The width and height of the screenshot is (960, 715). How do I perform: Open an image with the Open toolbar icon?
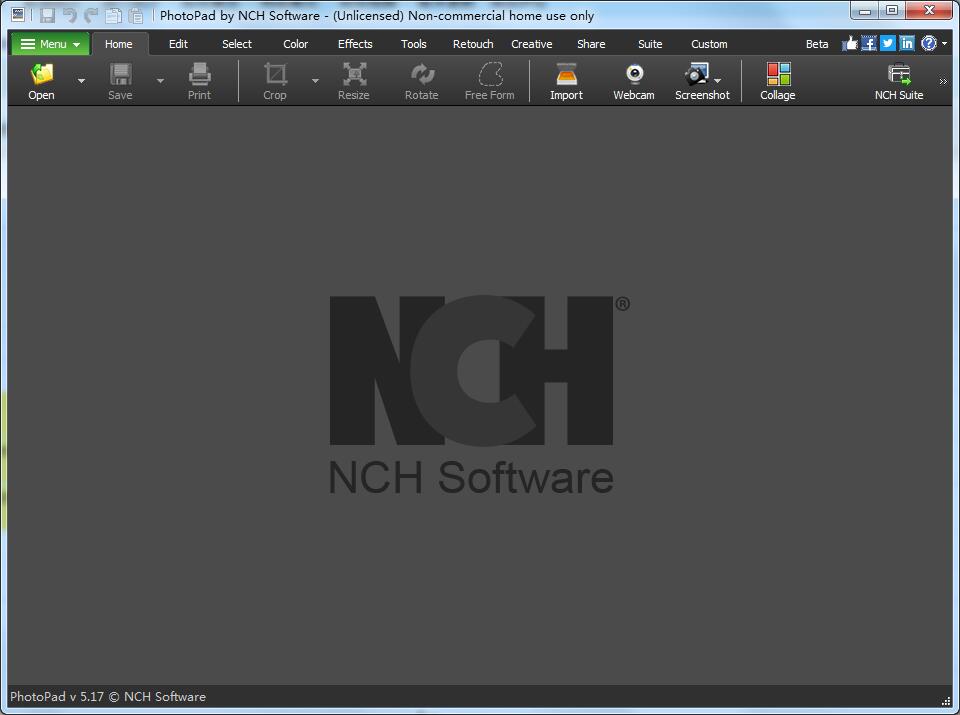[x=41, y=81]
